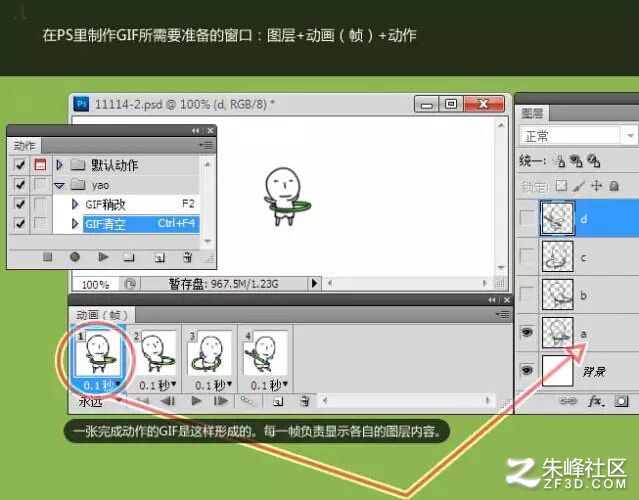Click lock image pixels brush icon
Screen dimensions: 639x500
click(579, 186)
